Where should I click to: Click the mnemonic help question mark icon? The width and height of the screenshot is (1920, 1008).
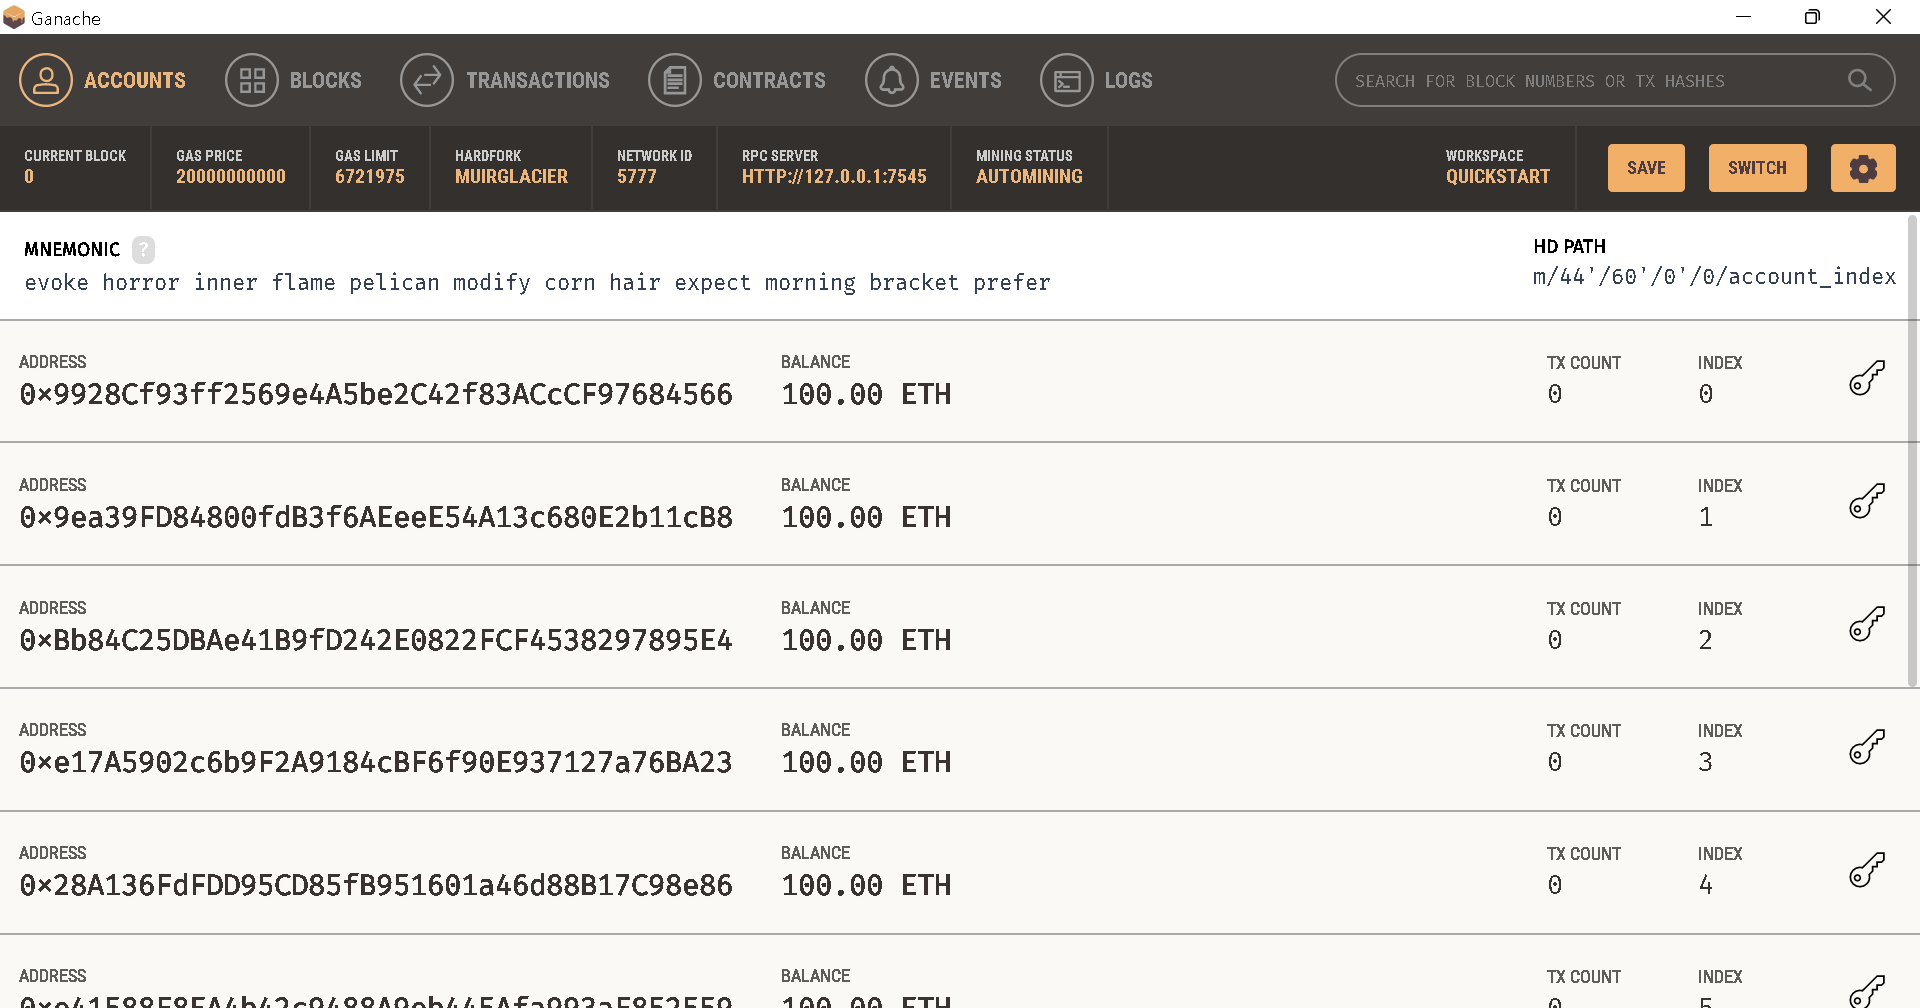pyautogui.click(x=143, y=249)
